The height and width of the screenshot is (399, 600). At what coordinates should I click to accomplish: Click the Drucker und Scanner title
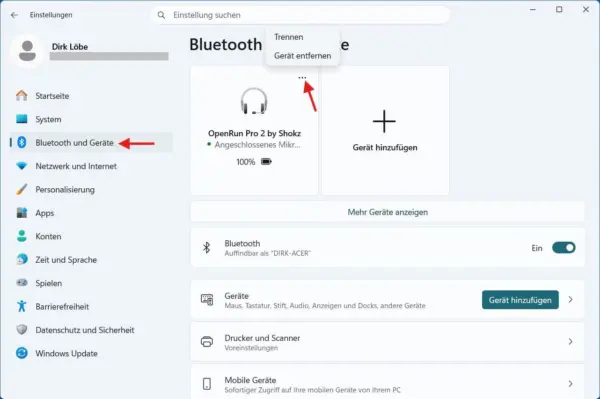coord(262,338)
